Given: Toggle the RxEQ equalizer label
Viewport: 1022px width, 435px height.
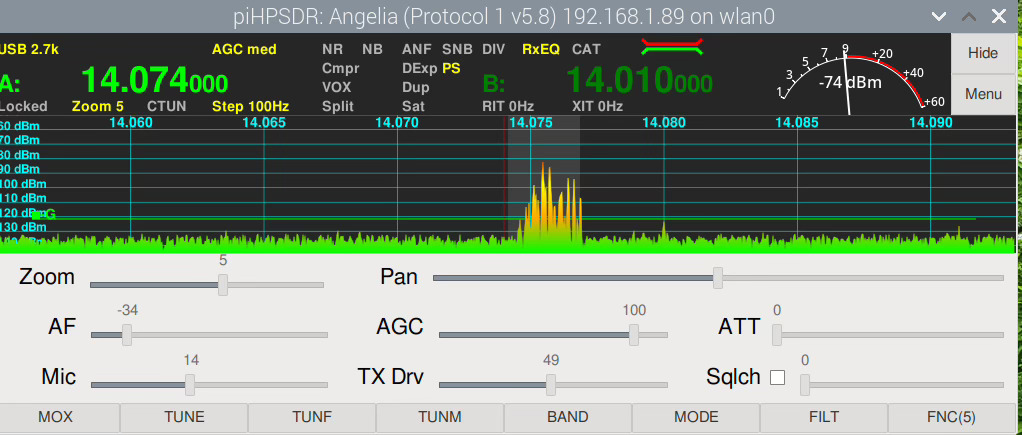Looking at the screenshot, I should [540, 49].
